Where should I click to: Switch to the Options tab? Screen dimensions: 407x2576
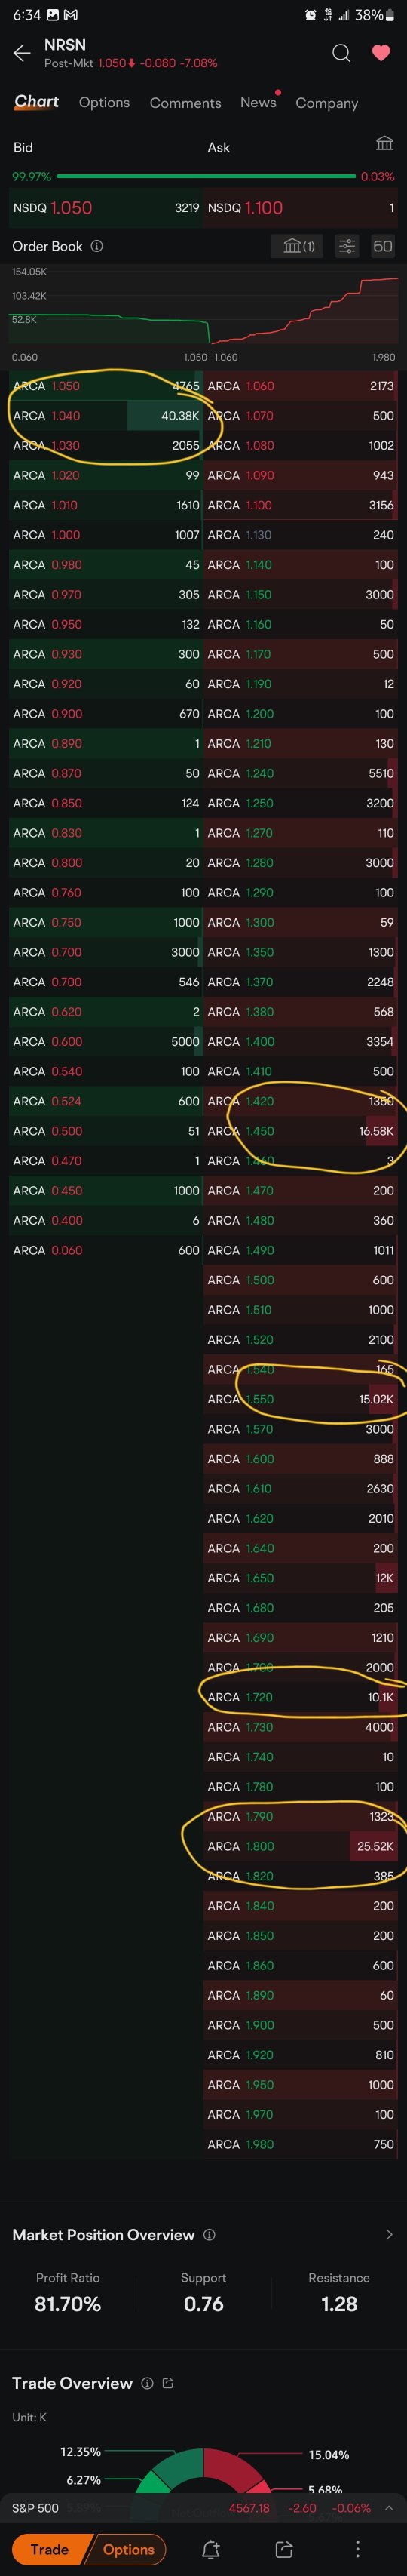pos(104,103)
